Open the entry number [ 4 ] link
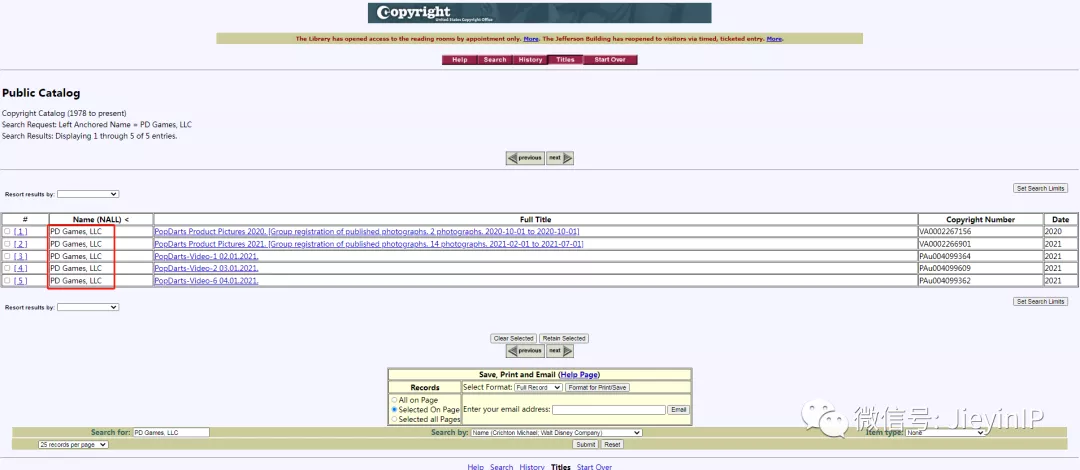Image resolution: width=1080 pixels, height=470 pixels. pyautogui.click(x=21, y=268)
